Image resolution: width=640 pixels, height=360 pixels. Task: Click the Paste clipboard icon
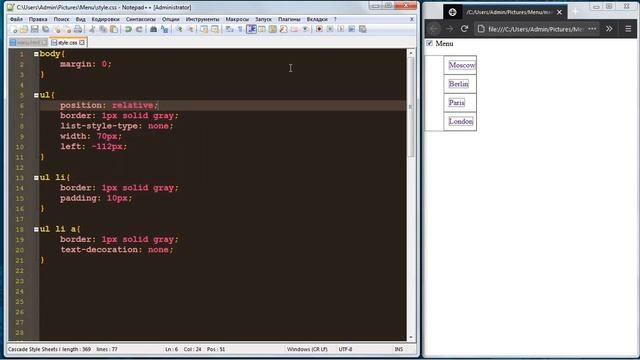click(114, 29)
